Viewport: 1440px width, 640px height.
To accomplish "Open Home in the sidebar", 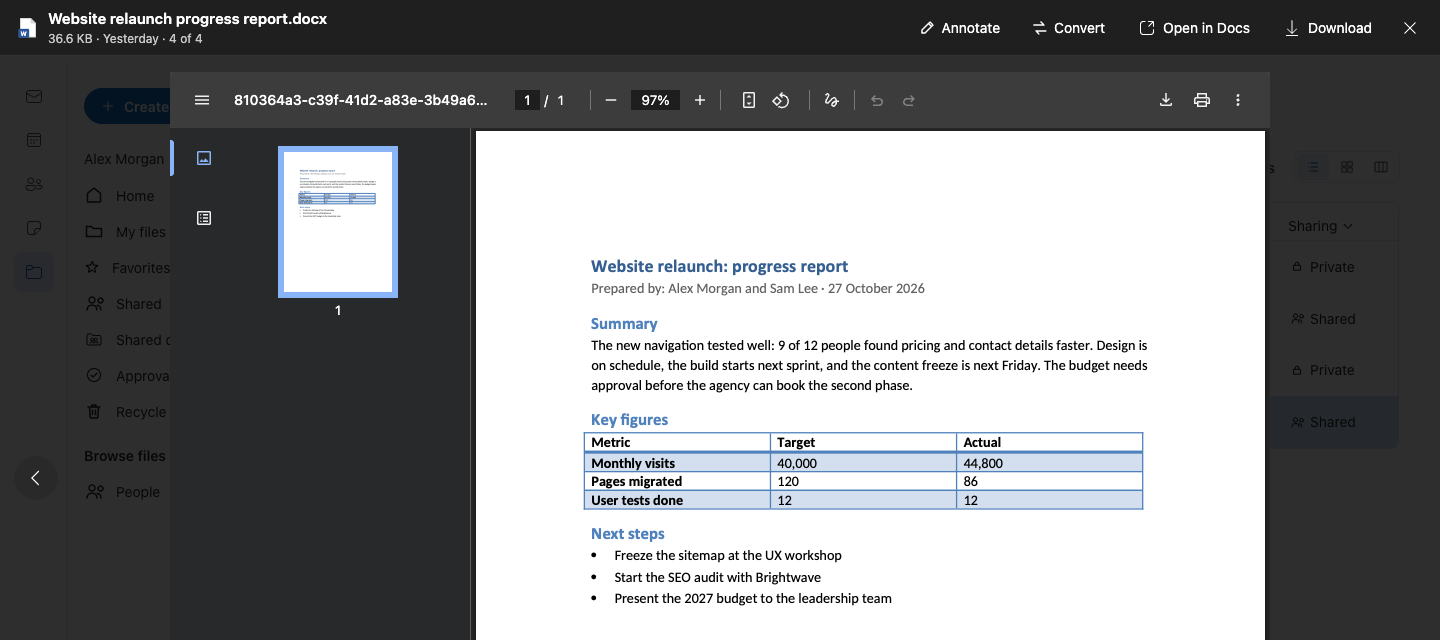I will click(x=120, y=196).
